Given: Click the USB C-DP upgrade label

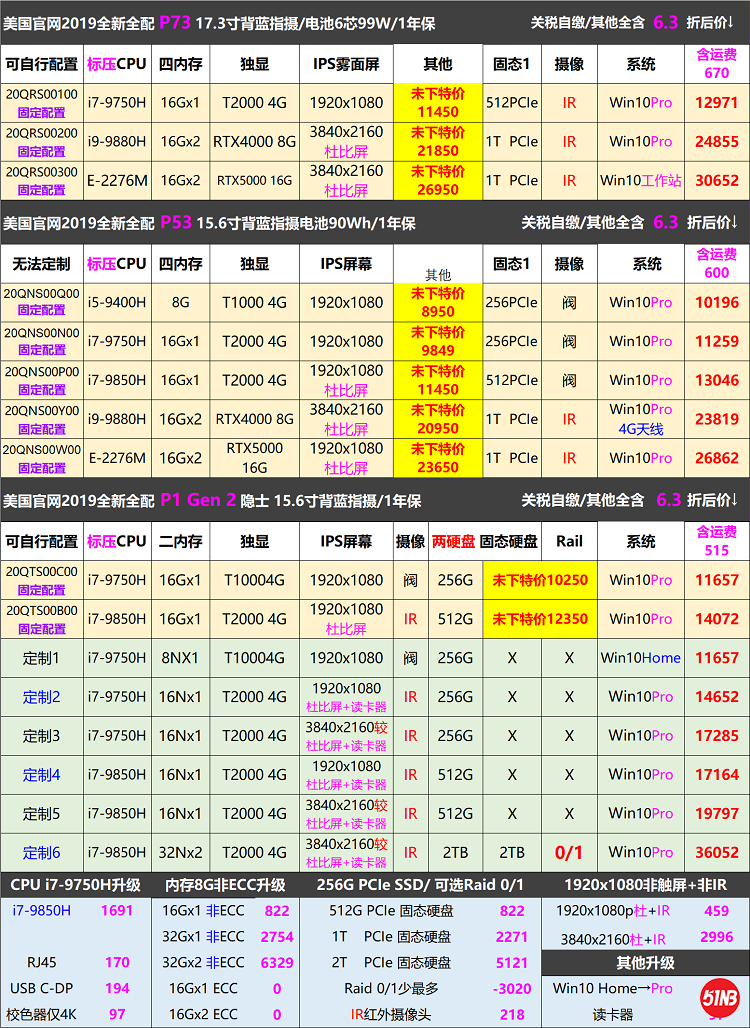Looking at the screenshot, I should click(41, 989).
